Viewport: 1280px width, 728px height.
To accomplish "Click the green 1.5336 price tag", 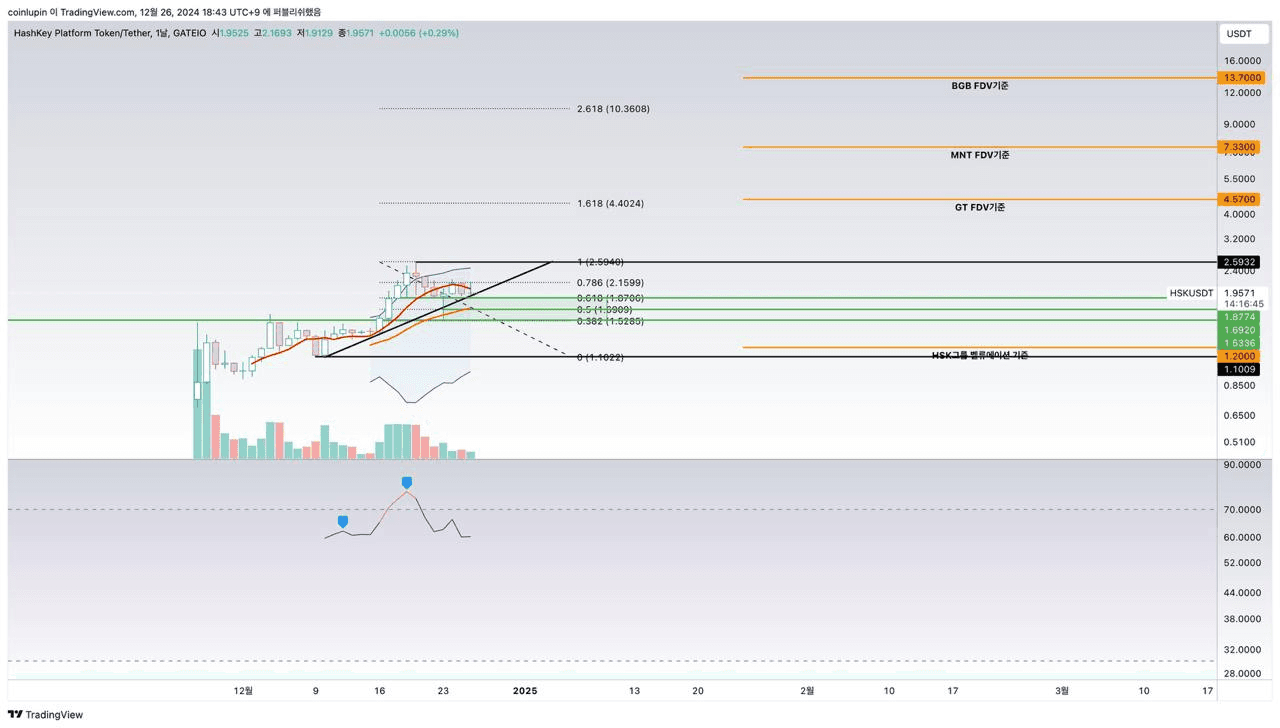I will click(1239, 343).
